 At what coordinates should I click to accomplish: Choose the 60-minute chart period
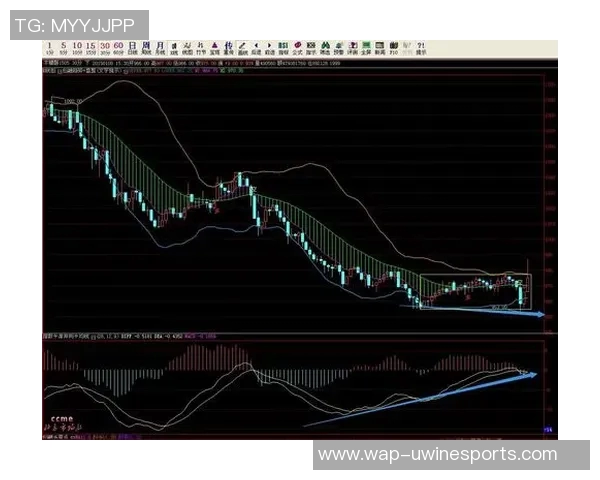pos(118,48)
